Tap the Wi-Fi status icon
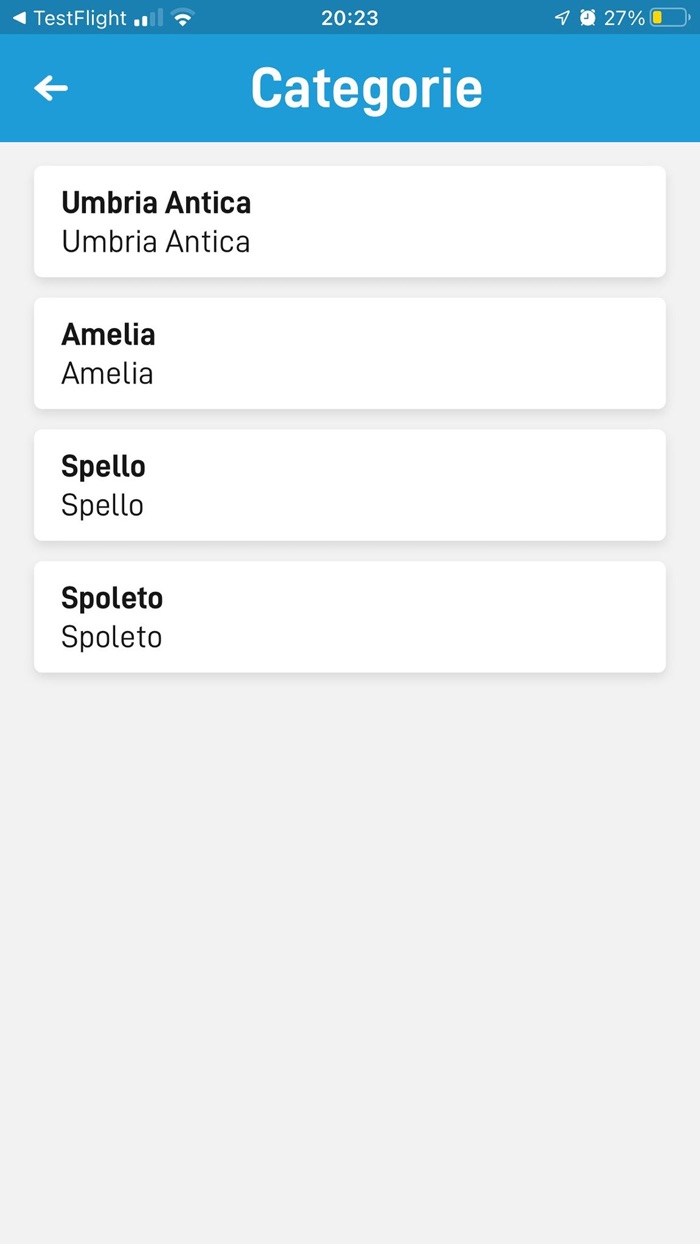 [182, 18]
